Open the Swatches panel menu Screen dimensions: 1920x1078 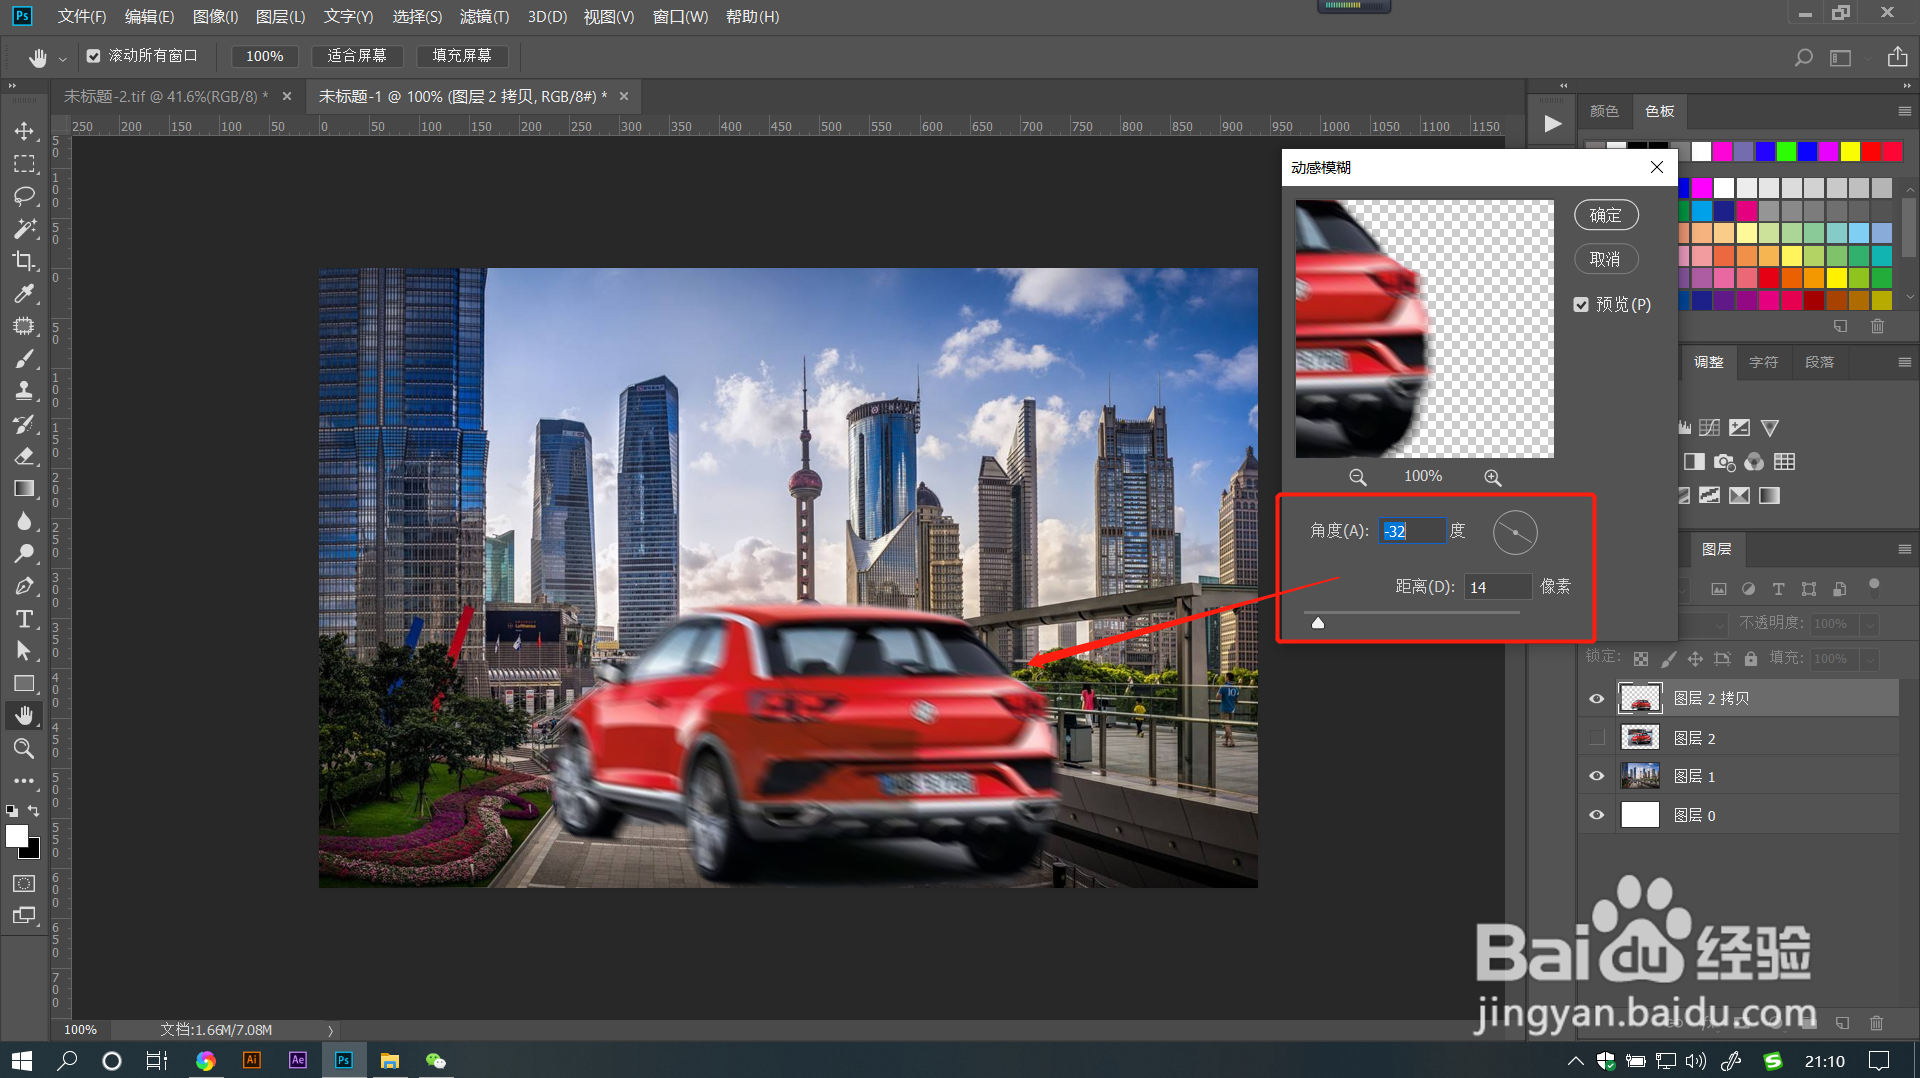click(1904, 111)
